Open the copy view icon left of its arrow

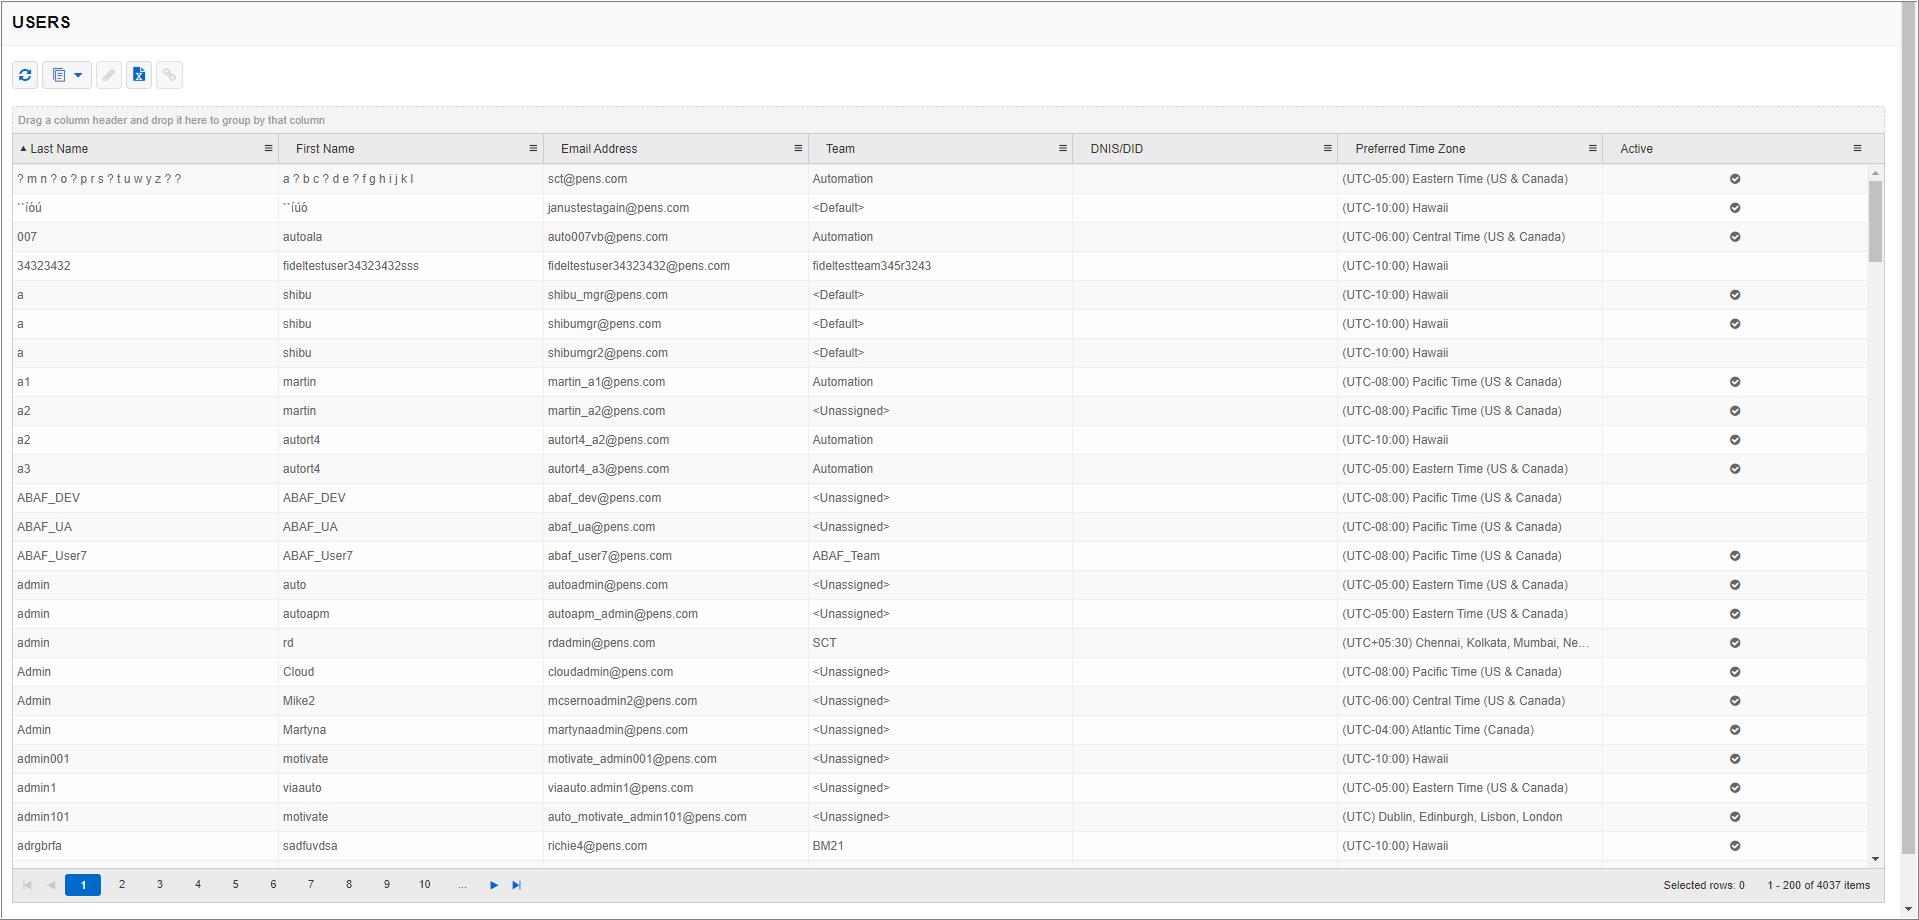(x=58, y=75)
